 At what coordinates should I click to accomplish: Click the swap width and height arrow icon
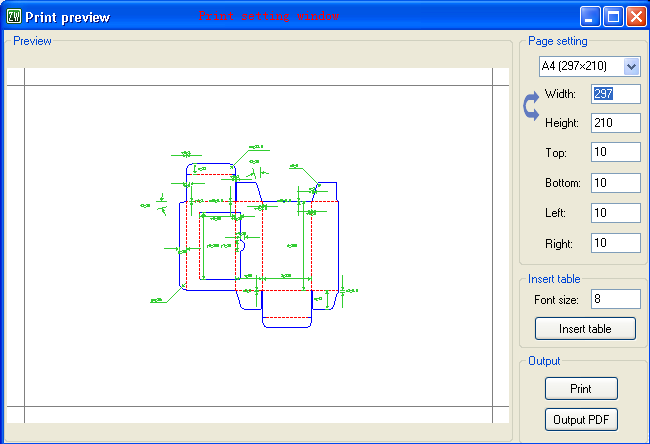pos(531,107)
